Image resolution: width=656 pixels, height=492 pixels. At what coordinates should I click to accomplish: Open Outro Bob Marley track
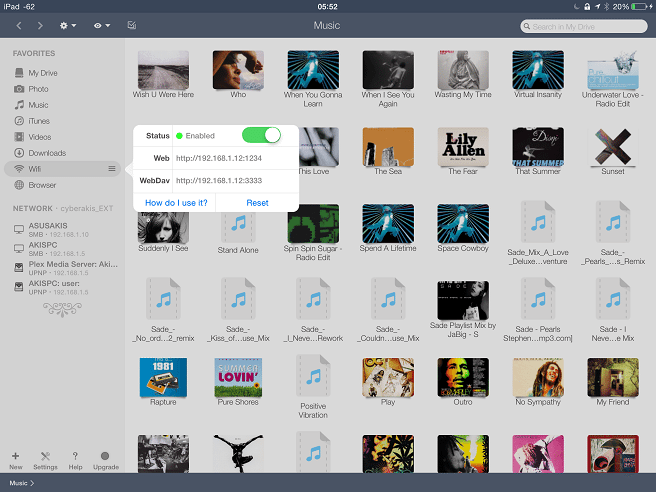pos(463,382)
